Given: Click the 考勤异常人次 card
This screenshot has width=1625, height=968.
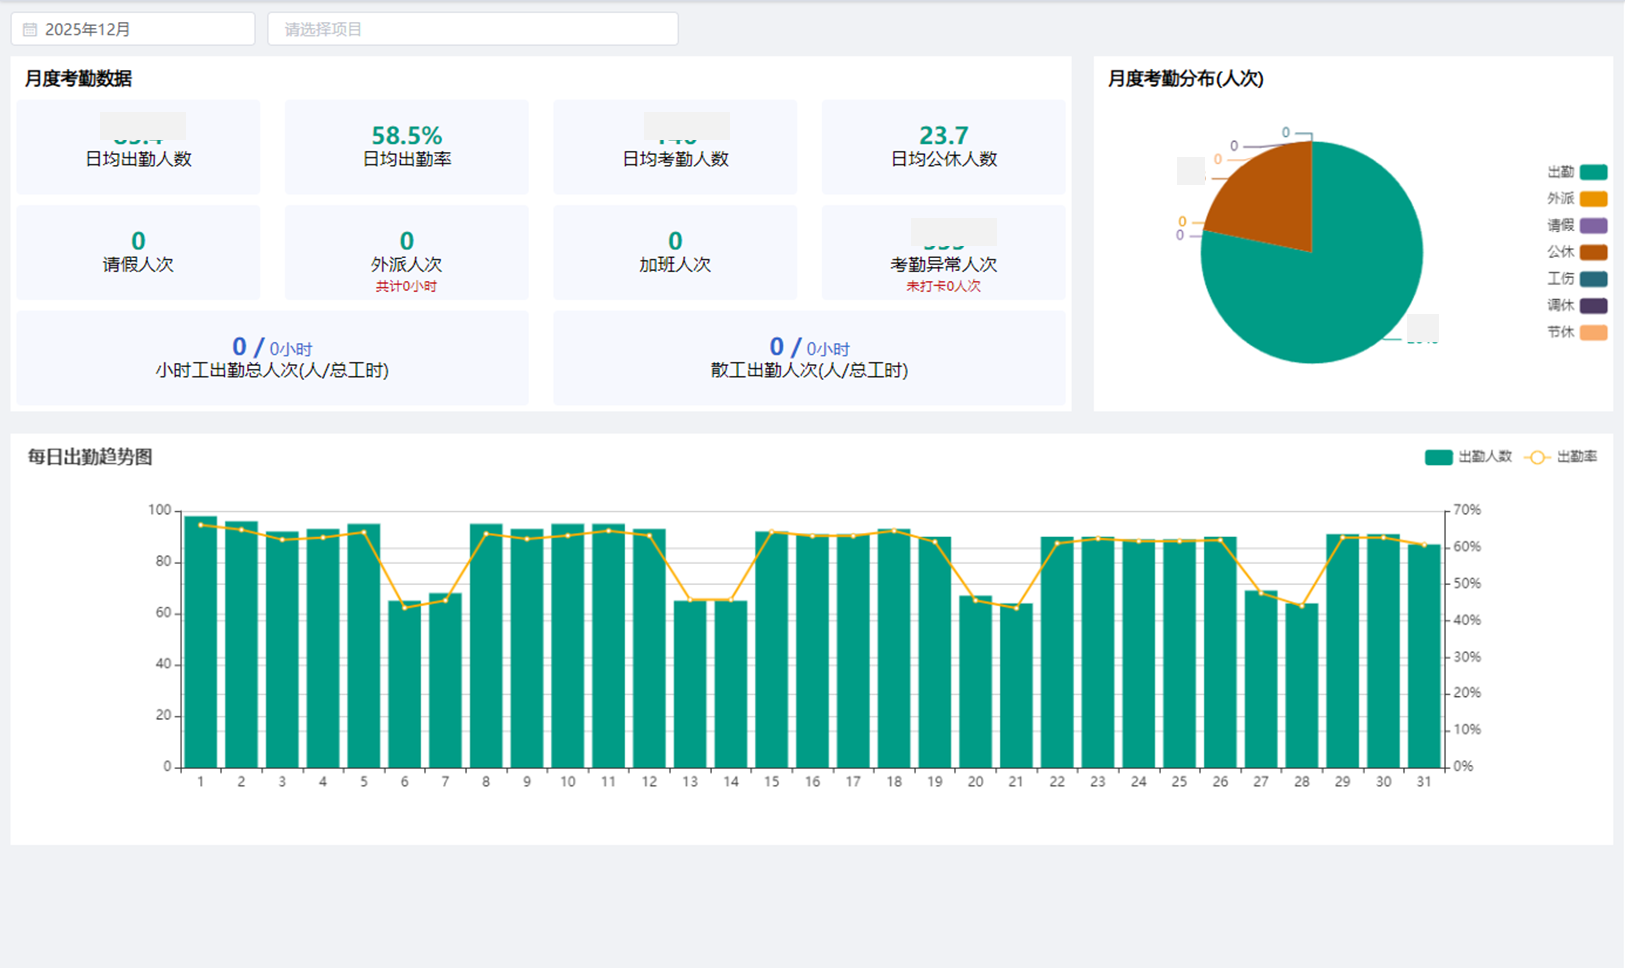Looking at the screenshot, I should (x=943, y=253).
